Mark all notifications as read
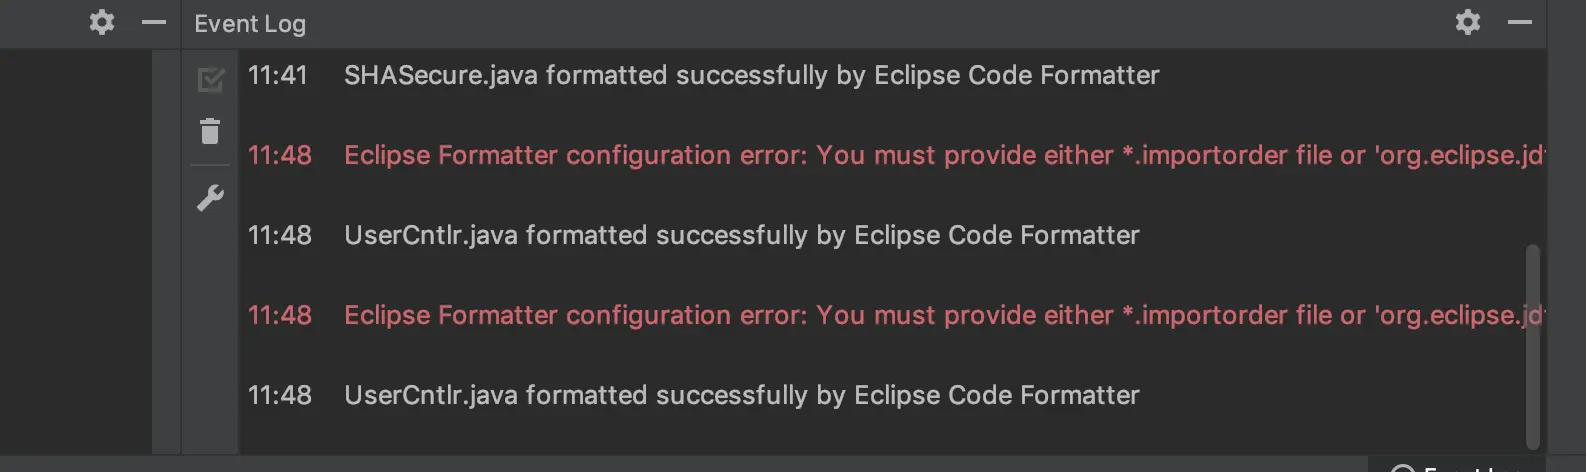This screenshot has height=472, width=1586. pos(210,79)
